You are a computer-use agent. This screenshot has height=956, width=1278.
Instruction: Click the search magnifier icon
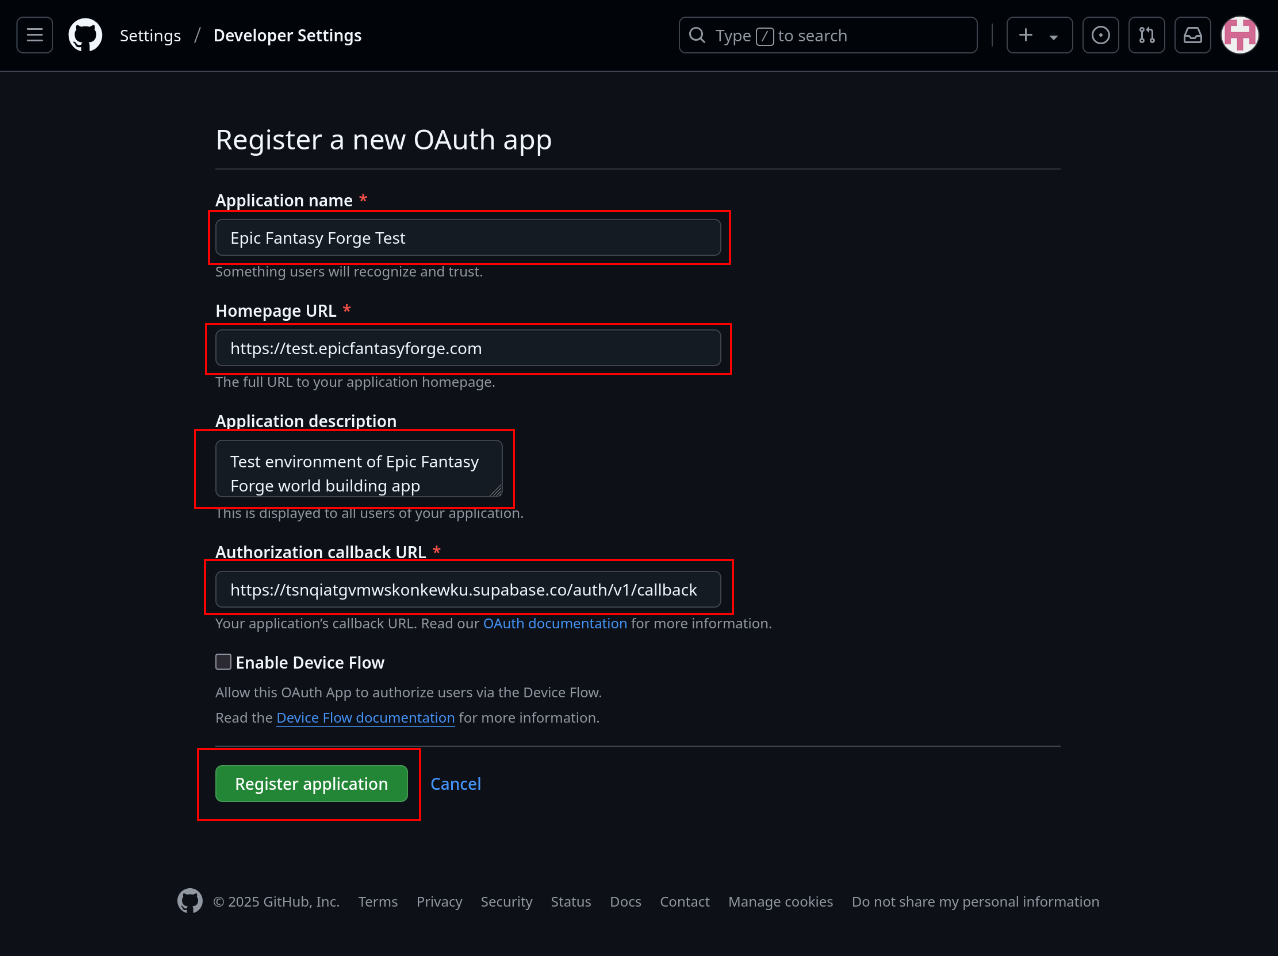tap(697, 34)
